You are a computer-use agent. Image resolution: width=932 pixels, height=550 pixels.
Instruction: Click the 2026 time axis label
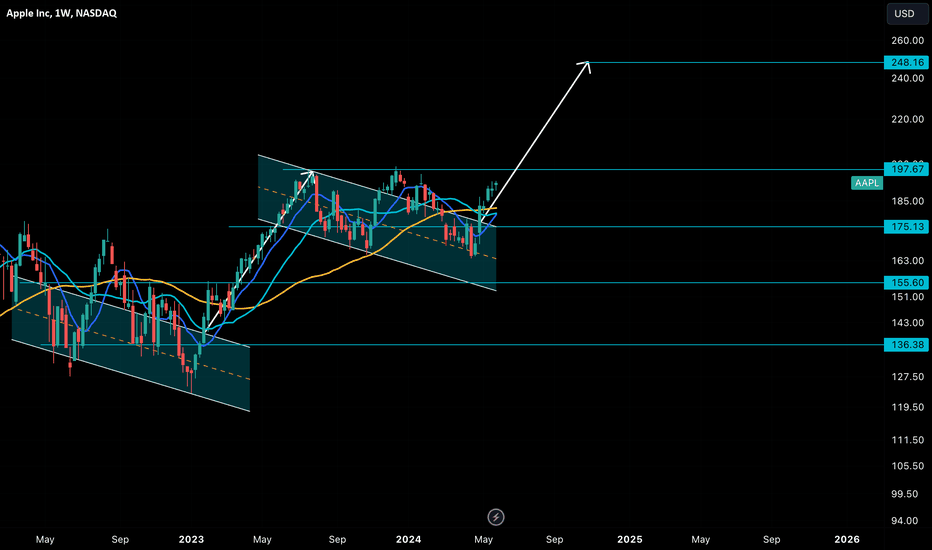pos(847,539)
